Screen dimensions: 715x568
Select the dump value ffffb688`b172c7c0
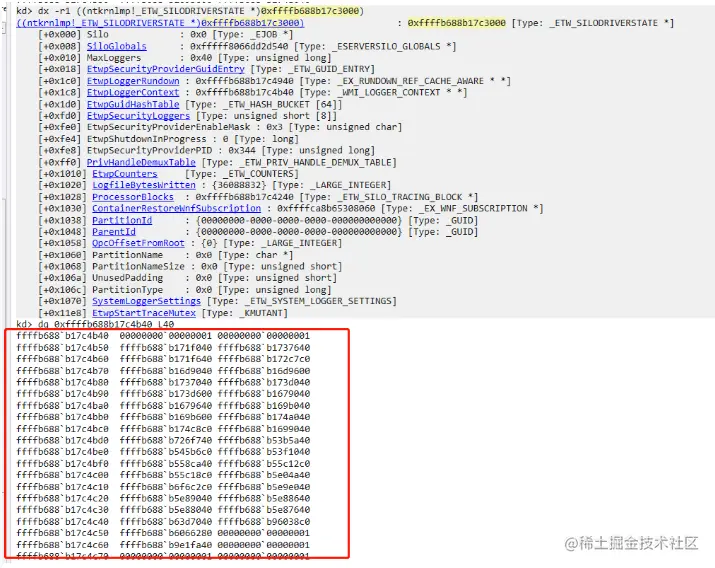[264, 359]
